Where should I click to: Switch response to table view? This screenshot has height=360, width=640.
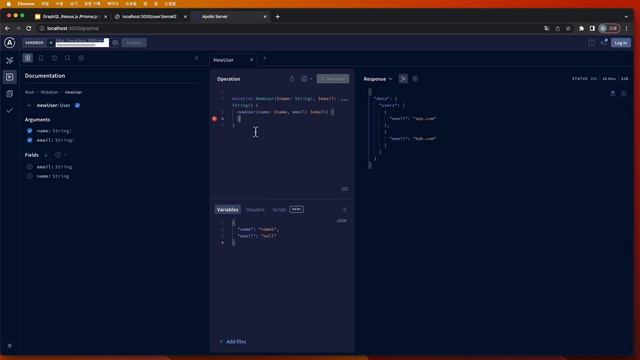(416, 79)
